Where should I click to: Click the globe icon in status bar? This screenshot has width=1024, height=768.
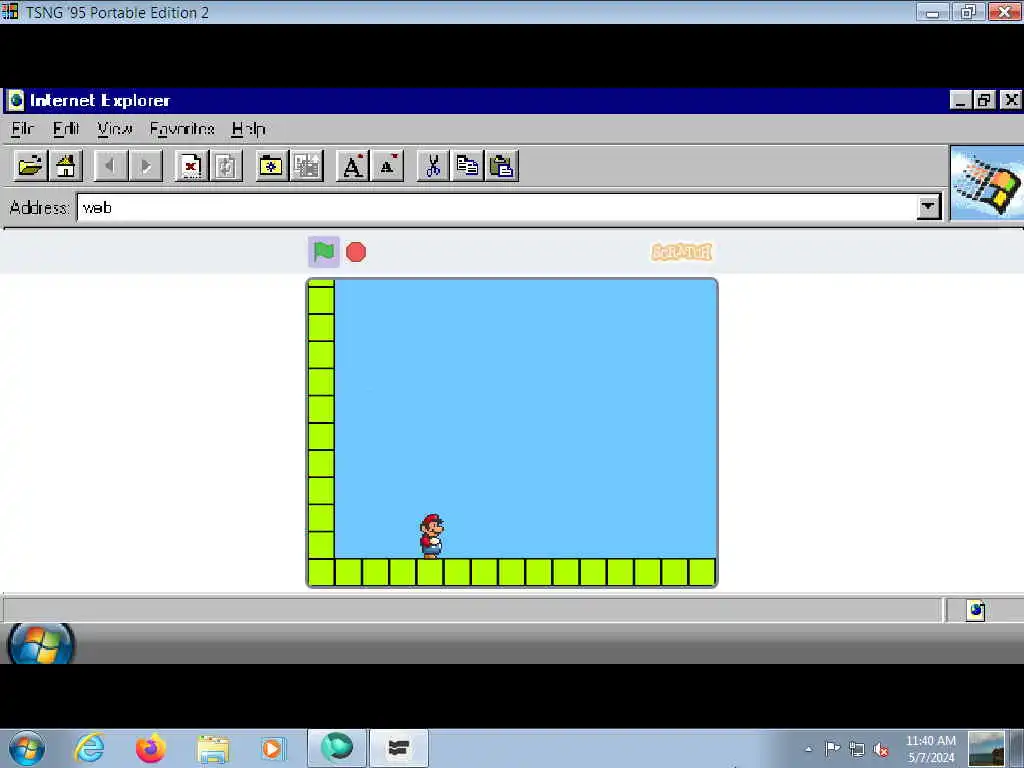point(976,610)
